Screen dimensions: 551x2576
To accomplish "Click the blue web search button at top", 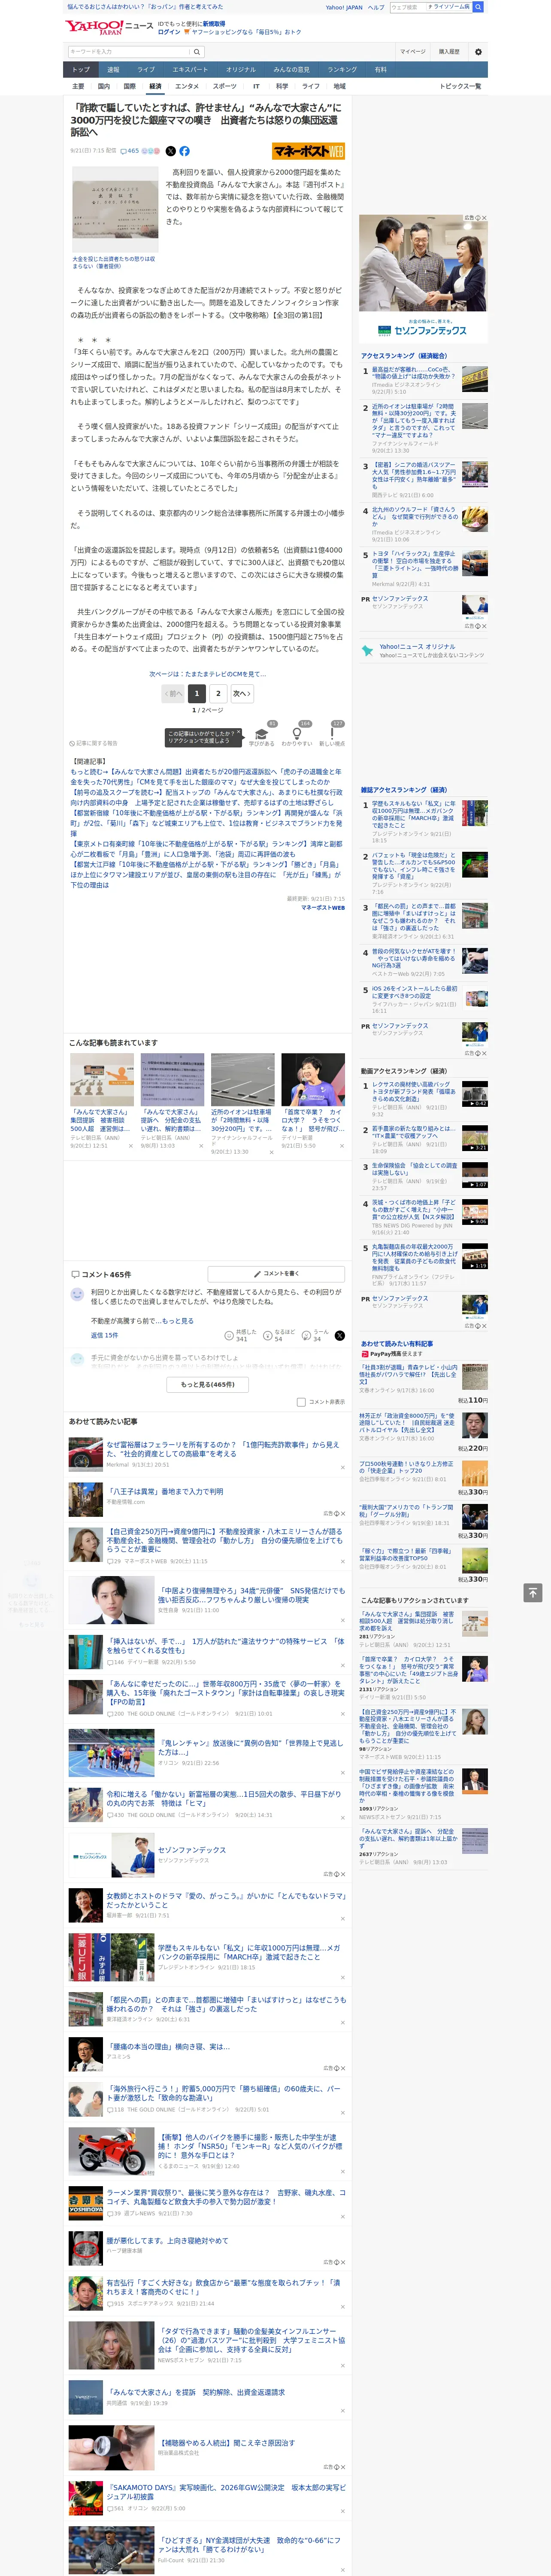I will point(478,7).
